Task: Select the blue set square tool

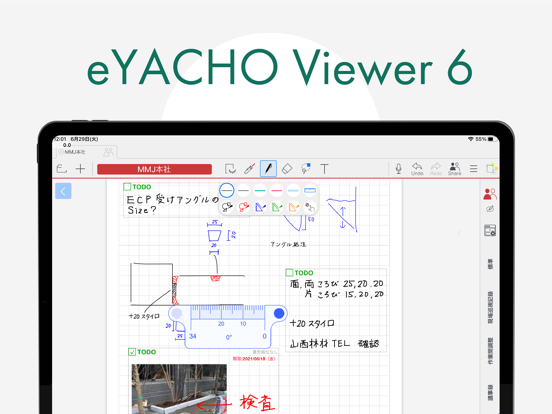Action: pyautogui.click(x=260, y=207)
